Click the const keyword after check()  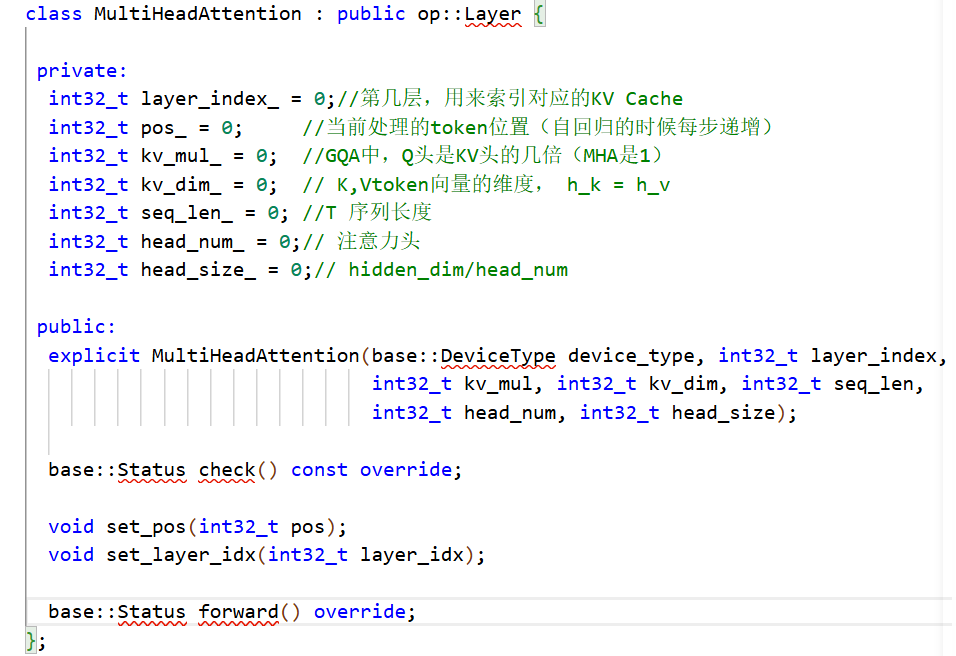coord(319,470)
